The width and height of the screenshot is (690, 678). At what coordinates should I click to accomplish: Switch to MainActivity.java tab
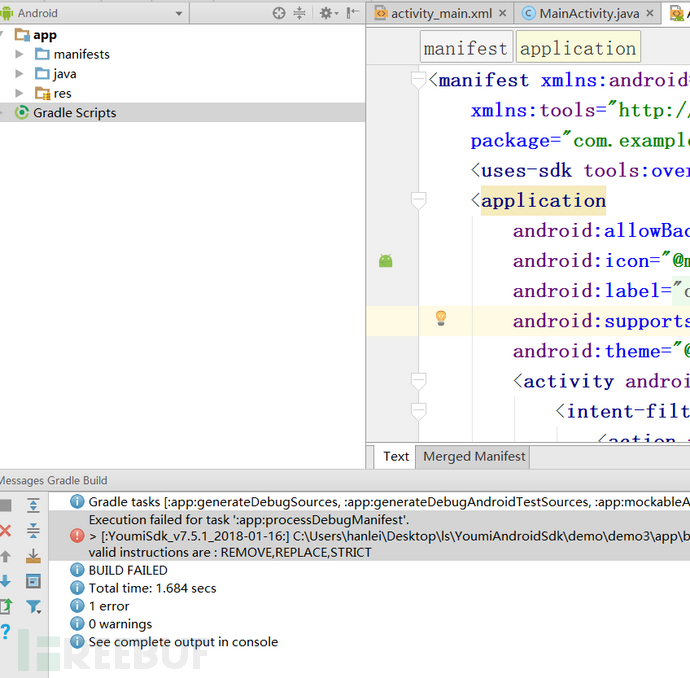tap(589, 14)
